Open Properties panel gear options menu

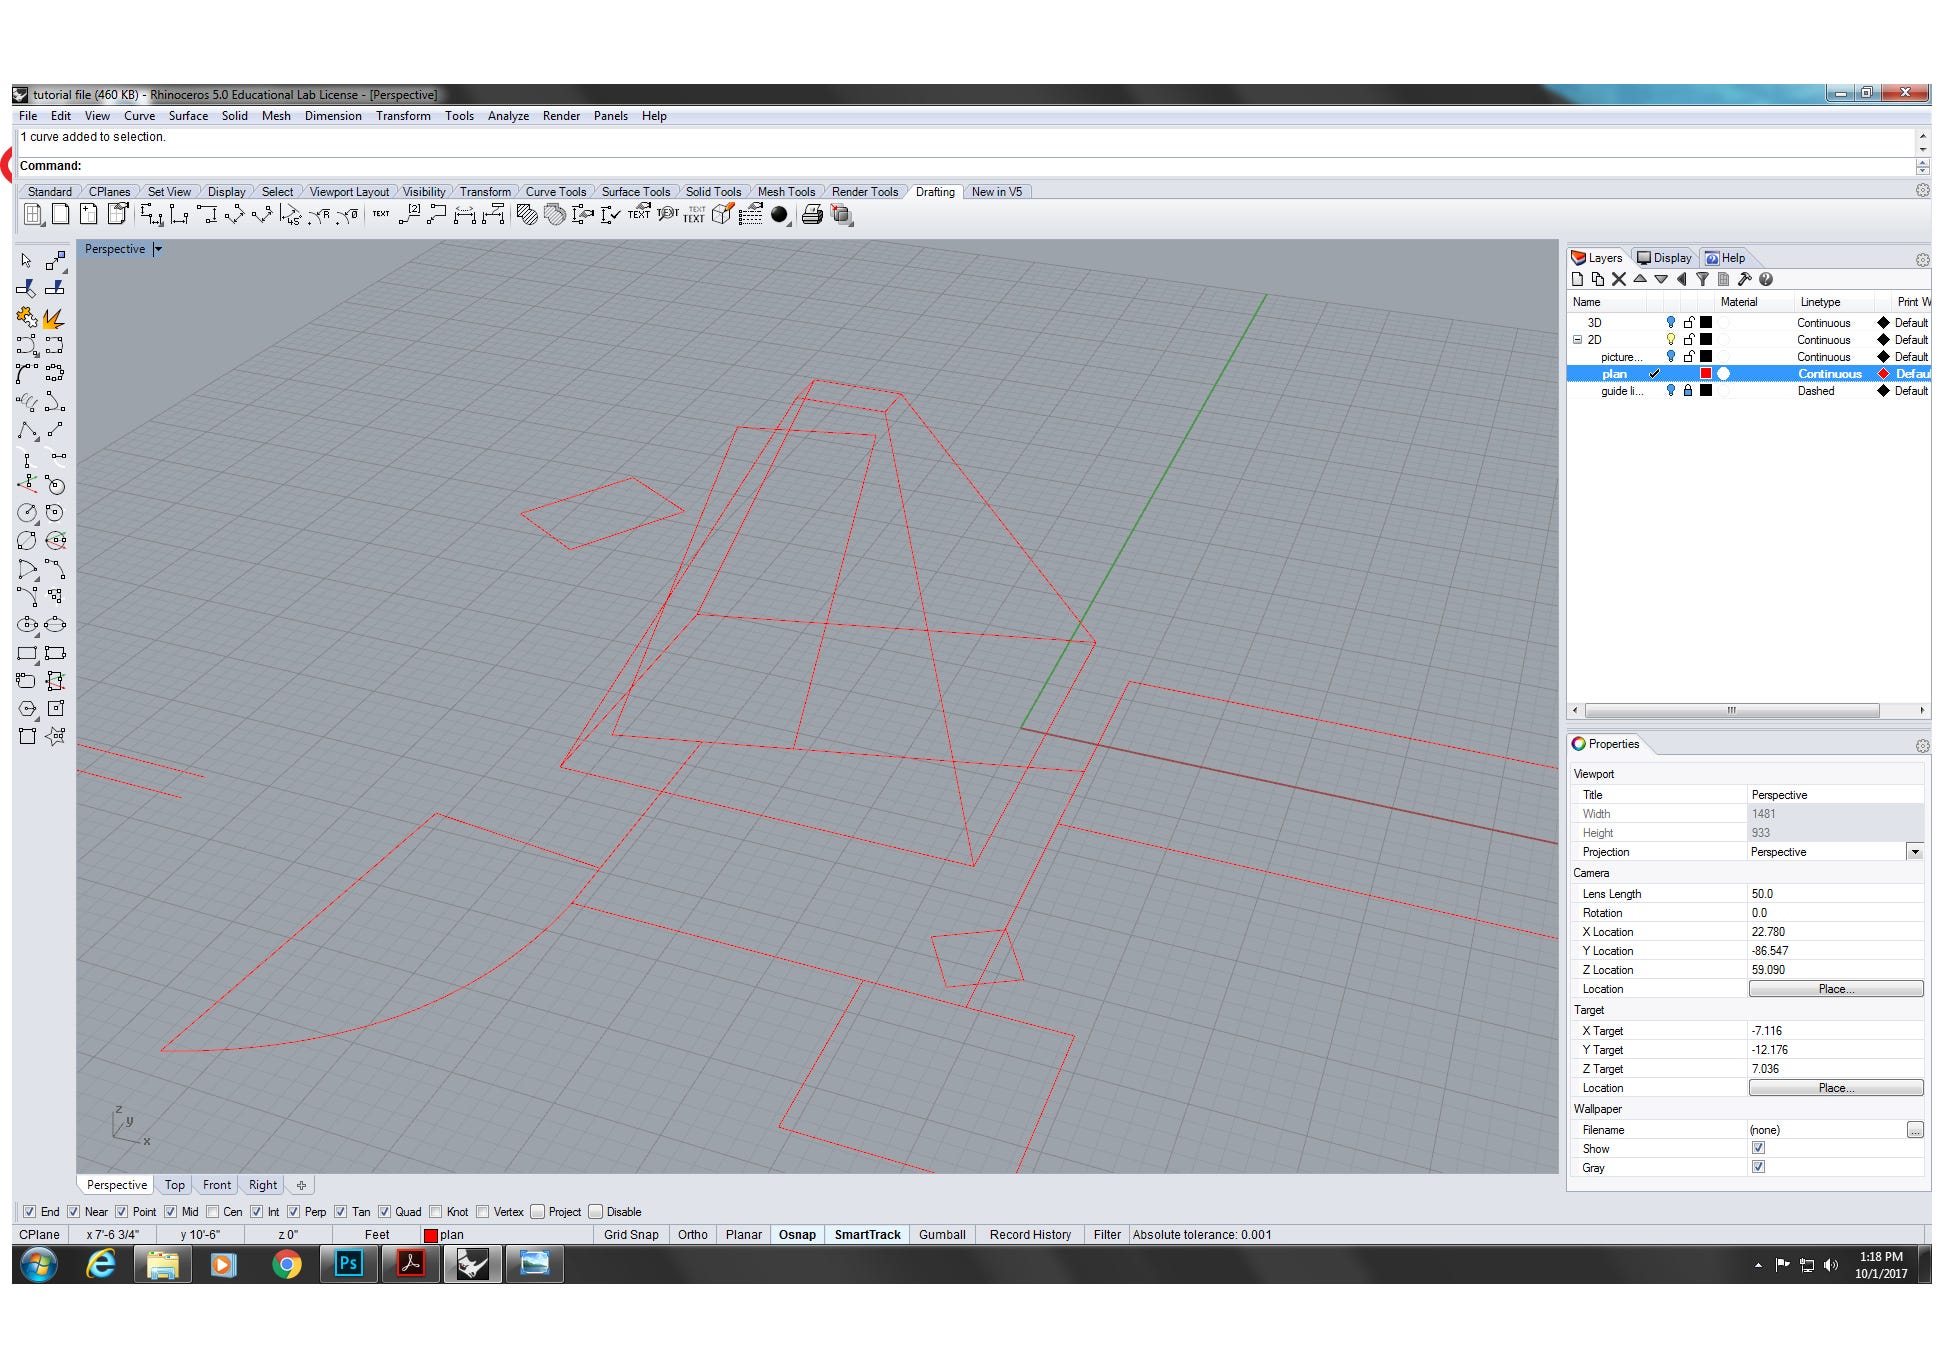click(x=1922, y=746)
